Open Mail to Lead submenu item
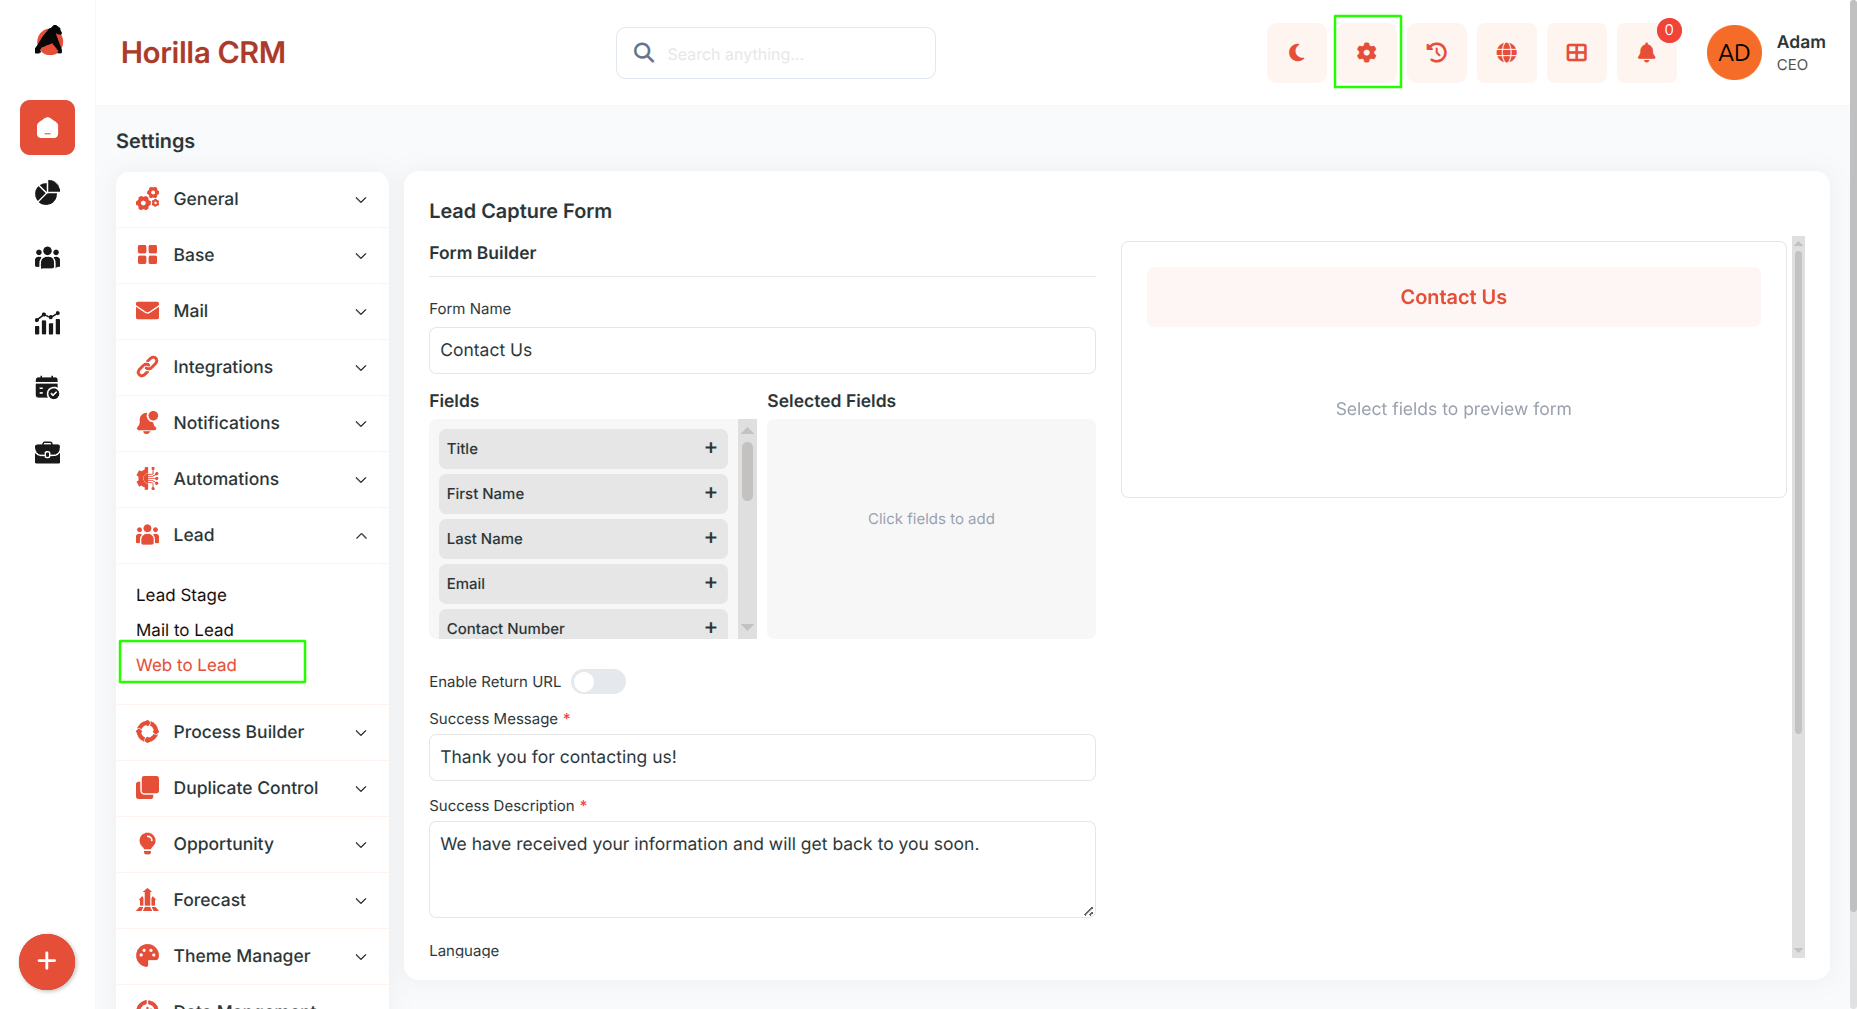The width and height of the screenshot is (1857, 1009). (x=185, y=630)
